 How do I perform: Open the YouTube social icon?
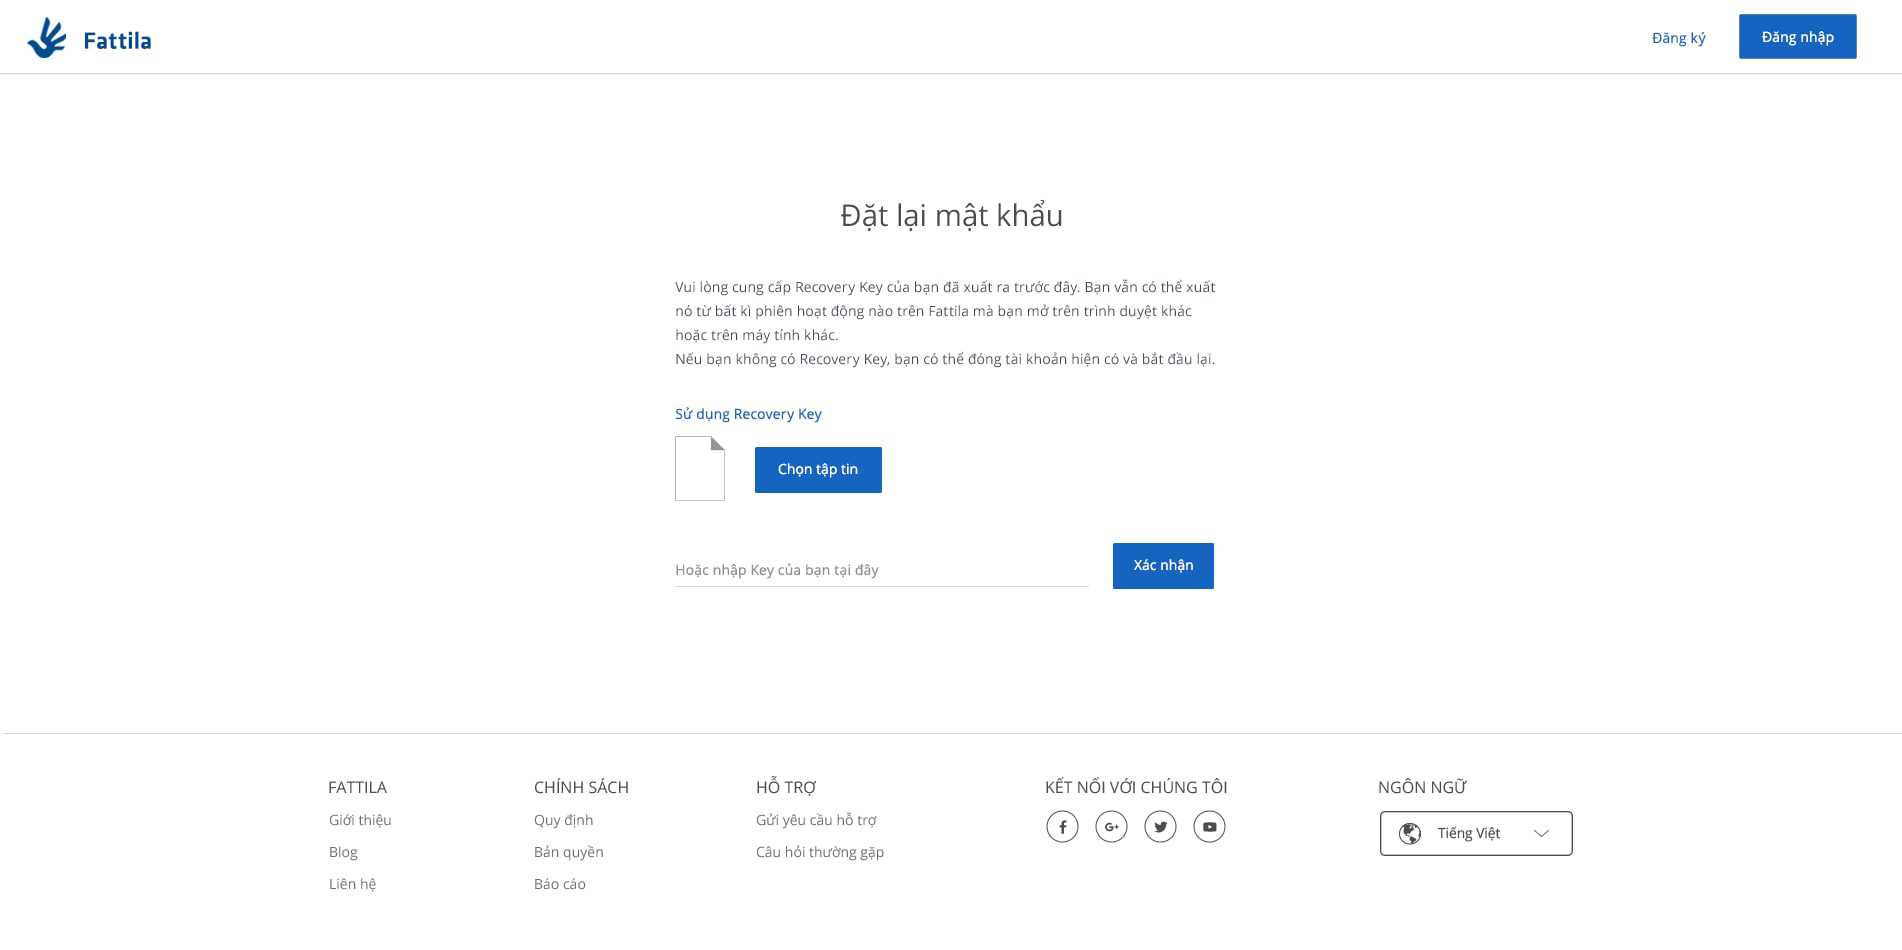coord(1209,827)
